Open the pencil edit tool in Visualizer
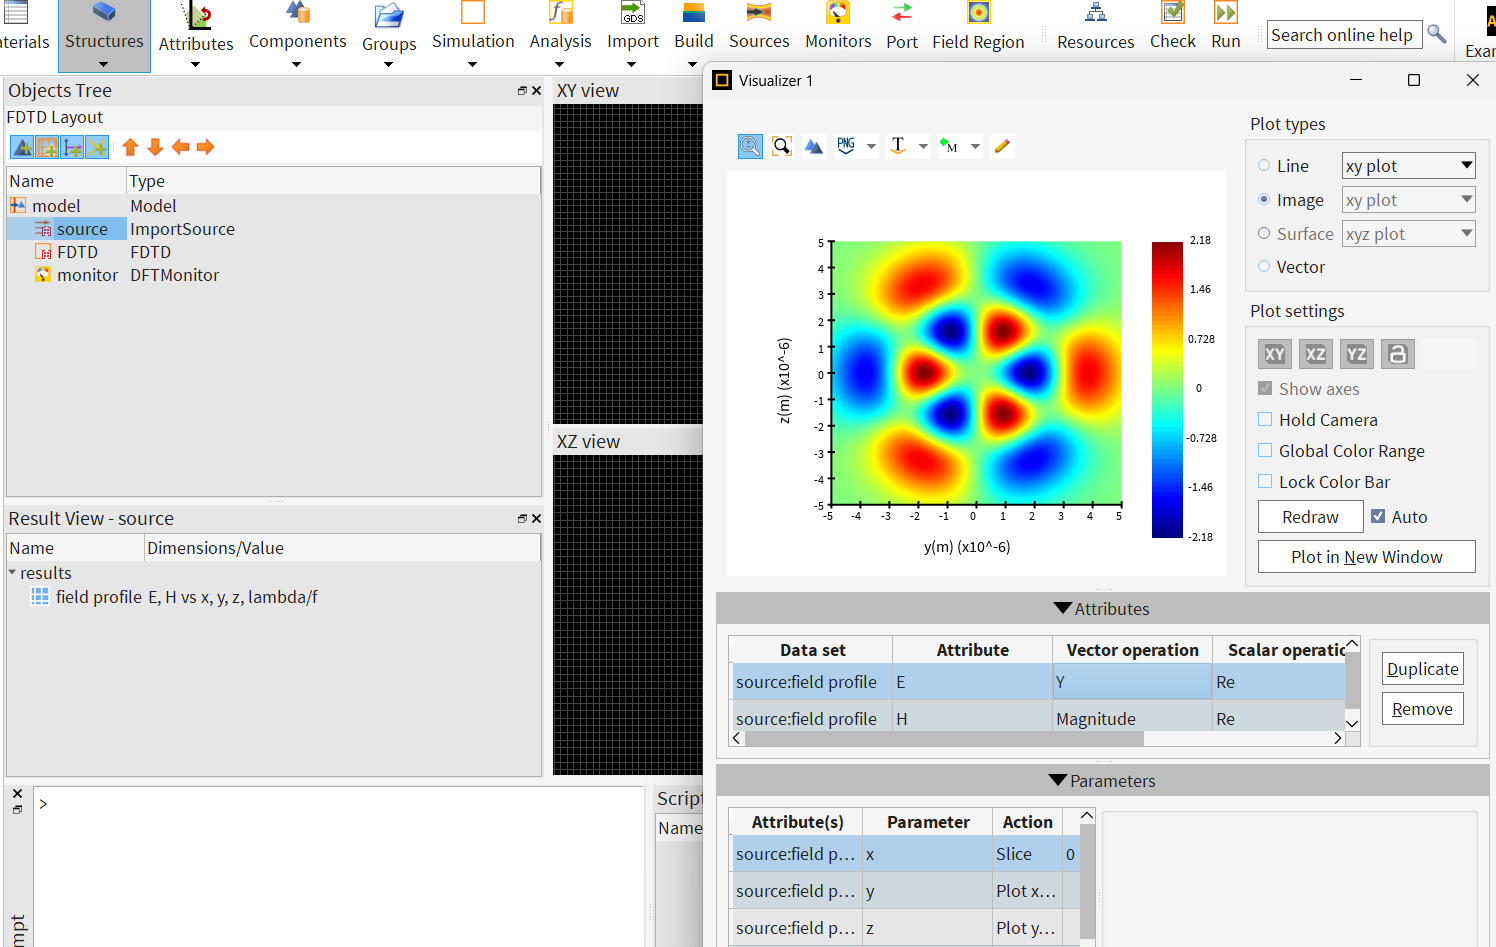Screen dimensions: 1496x947 tap(1002, 145)
